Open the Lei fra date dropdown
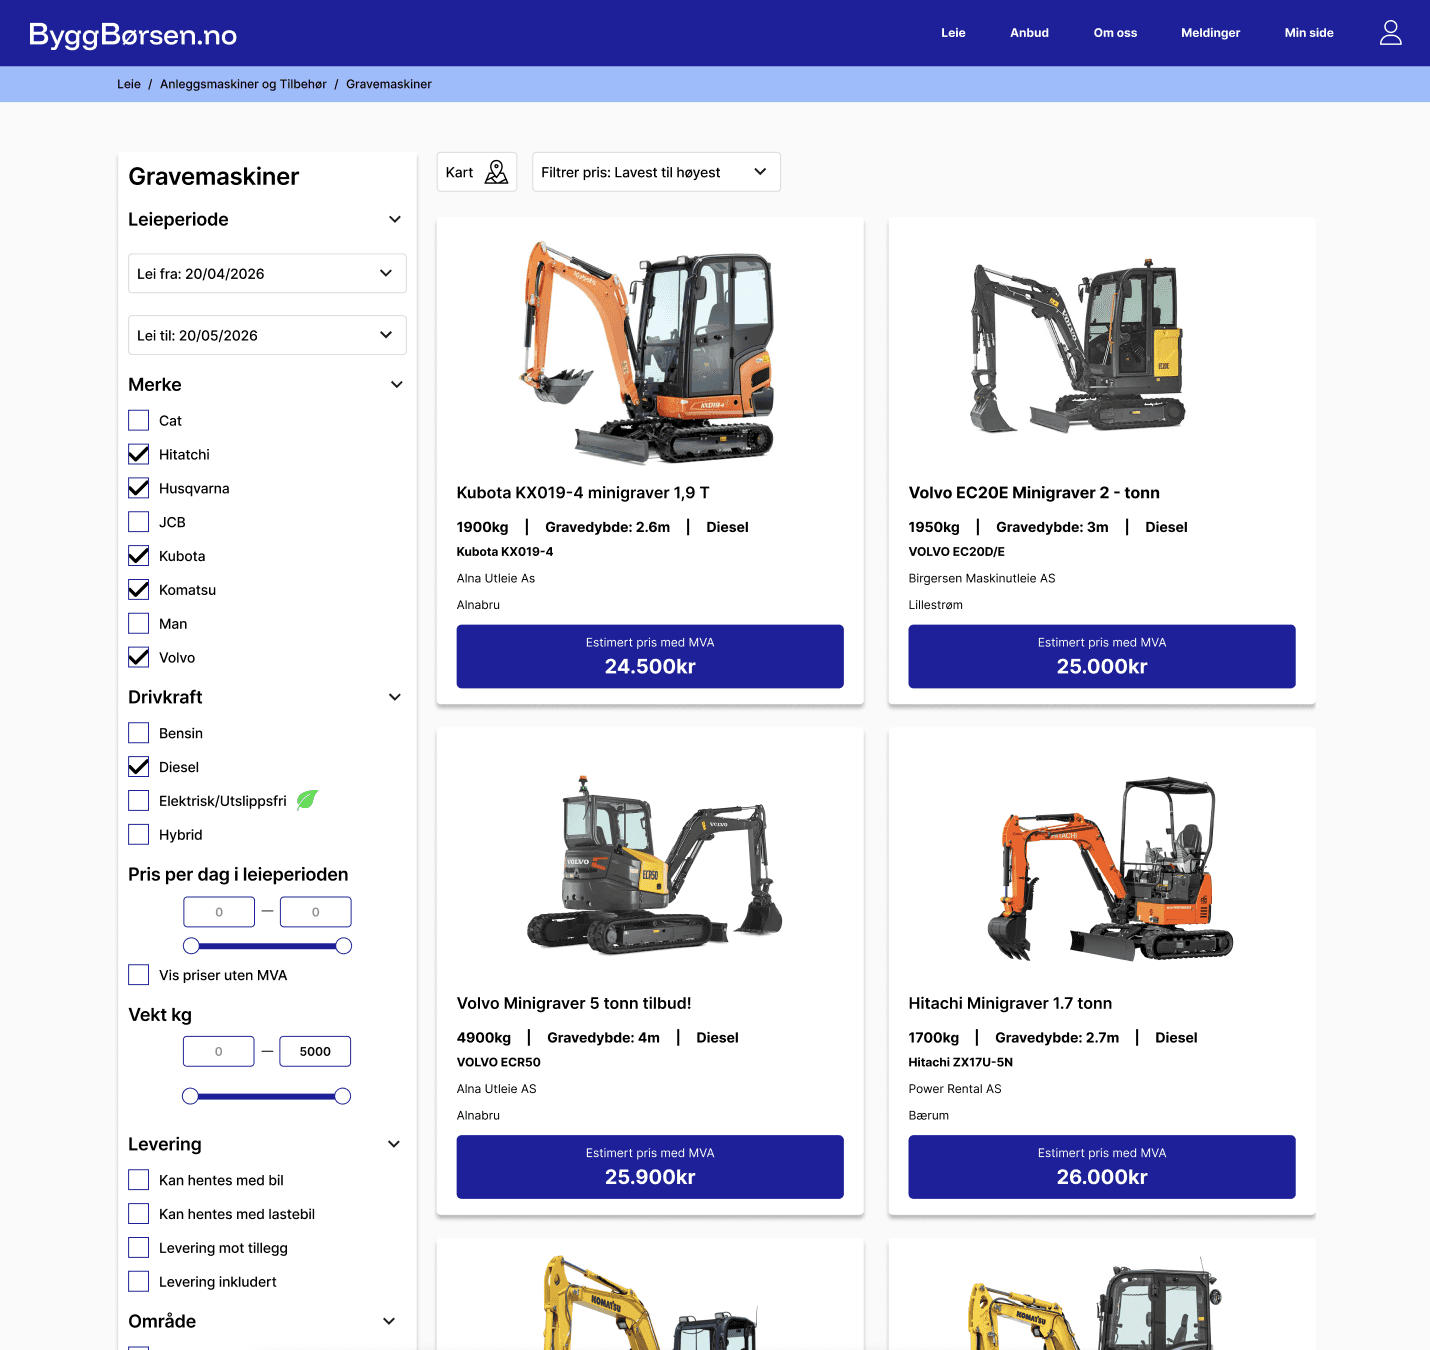The image size is (1430, 1350). coord(267,273)
